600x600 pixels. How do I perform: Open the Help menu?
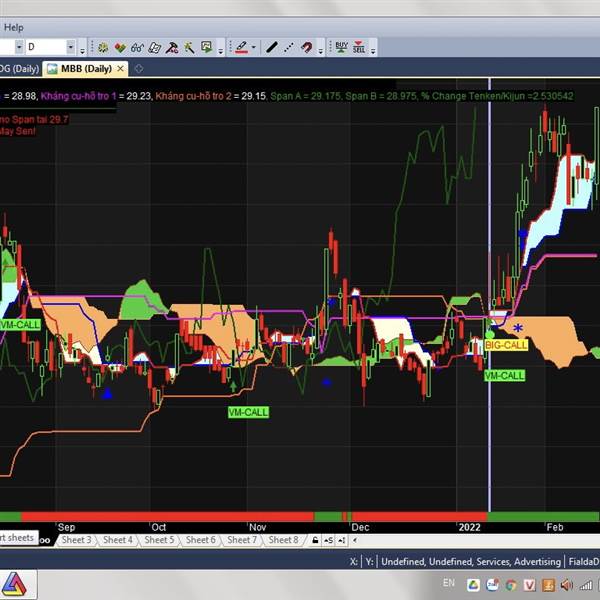(13, 27)
